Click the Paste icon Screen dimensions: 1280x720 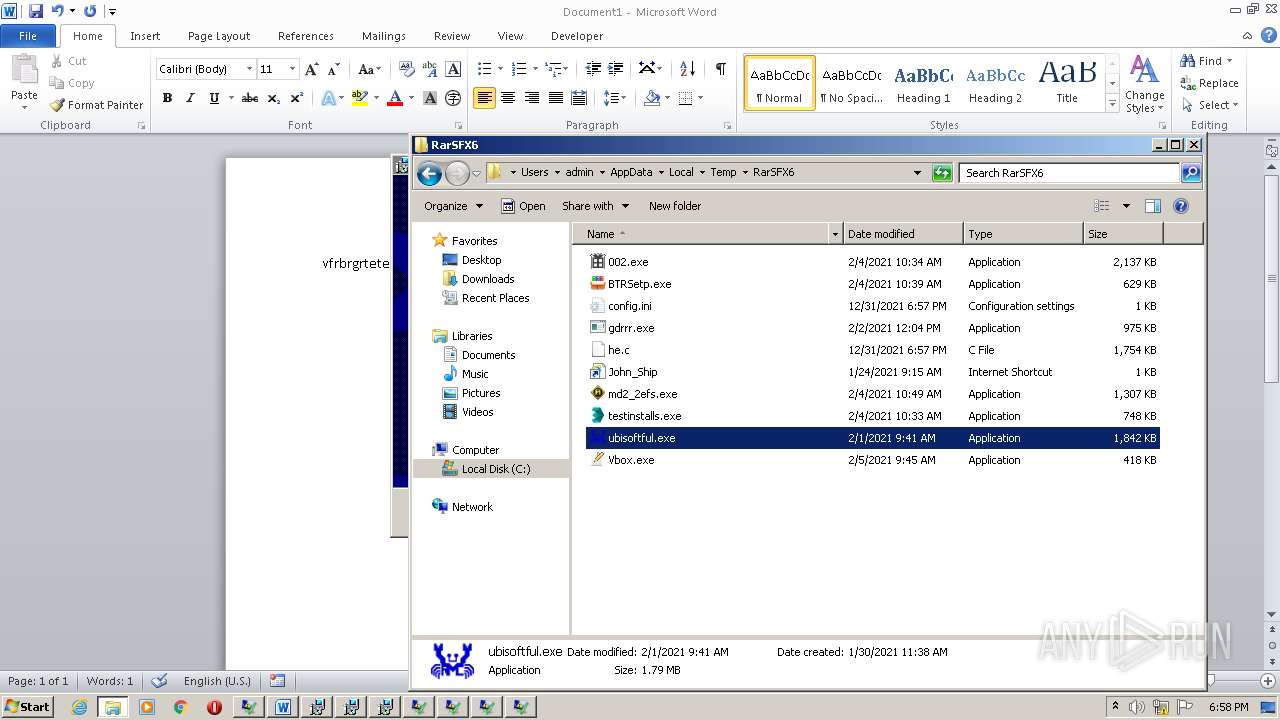[x=24, y=70]
